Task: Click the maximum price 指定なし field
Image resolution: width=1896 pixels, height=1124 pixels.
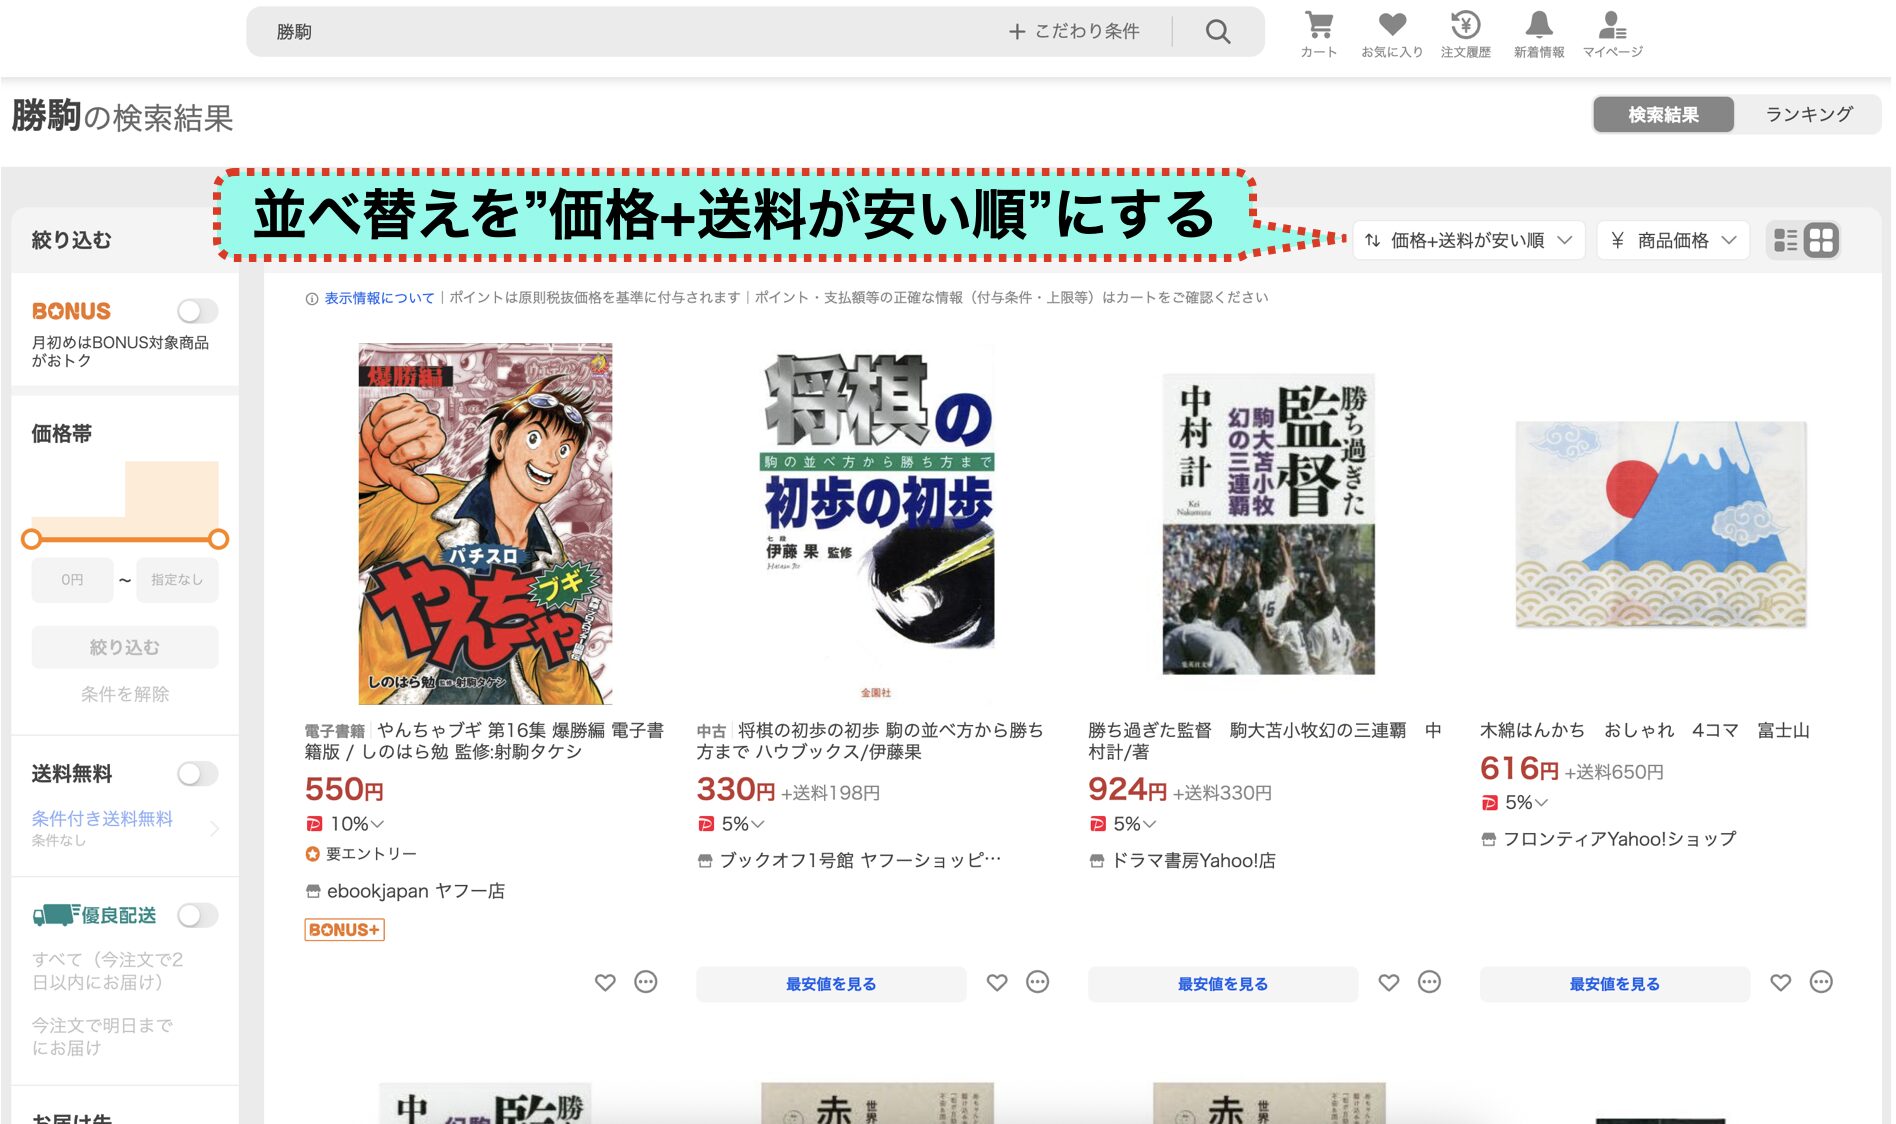Action: (177, 580)
